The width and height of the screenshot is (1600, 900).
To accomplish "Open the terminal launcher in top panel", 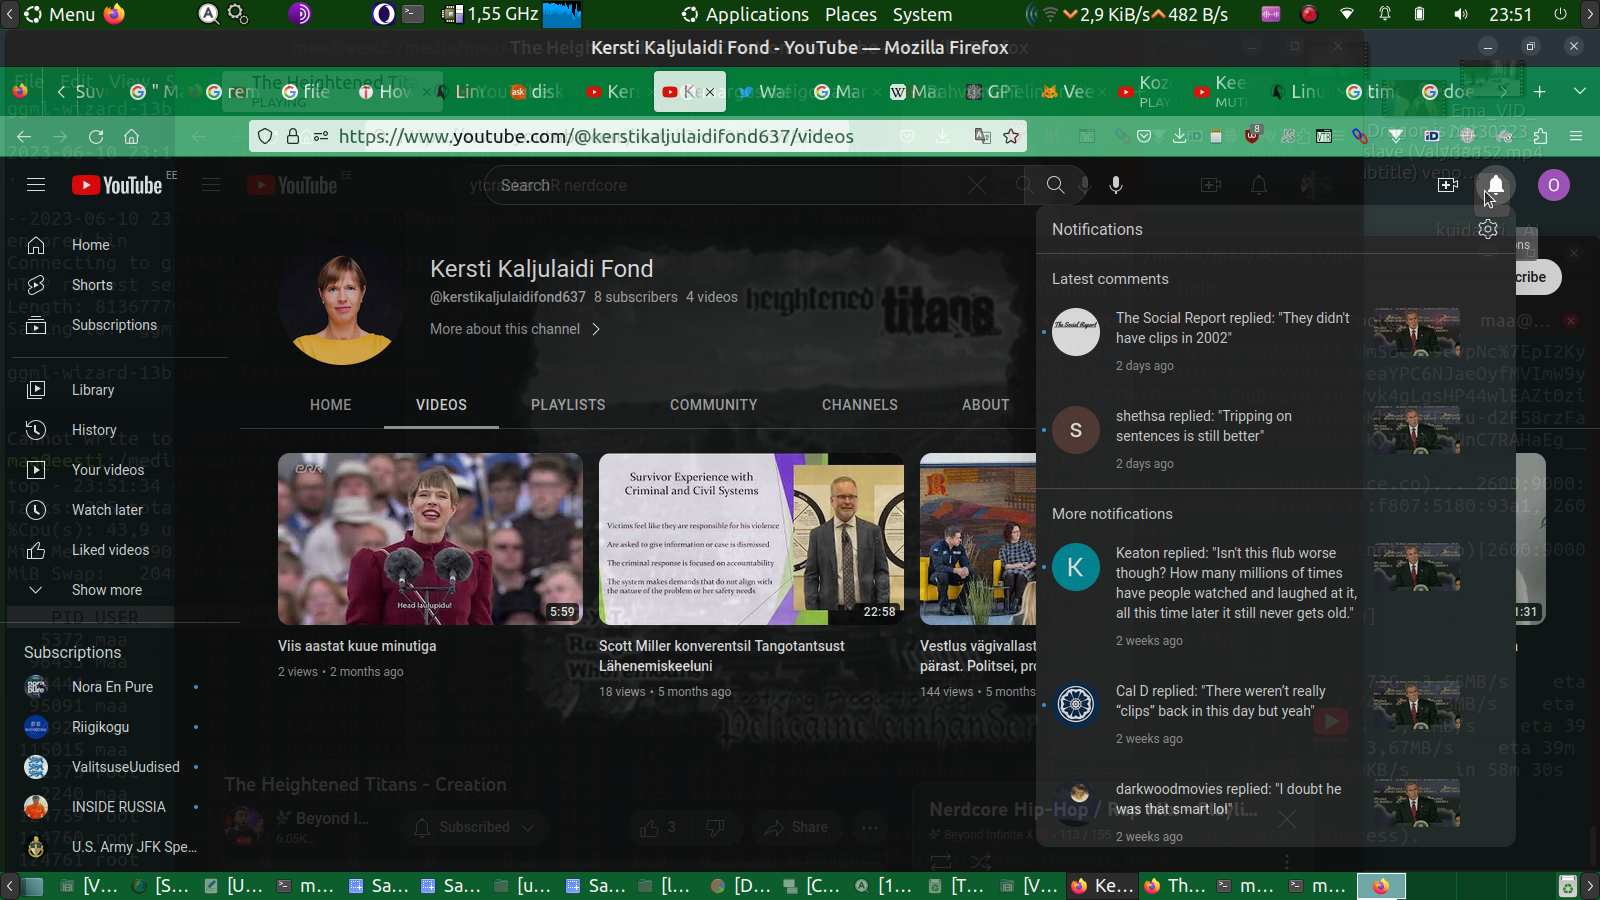I will [x=413, y=14].
